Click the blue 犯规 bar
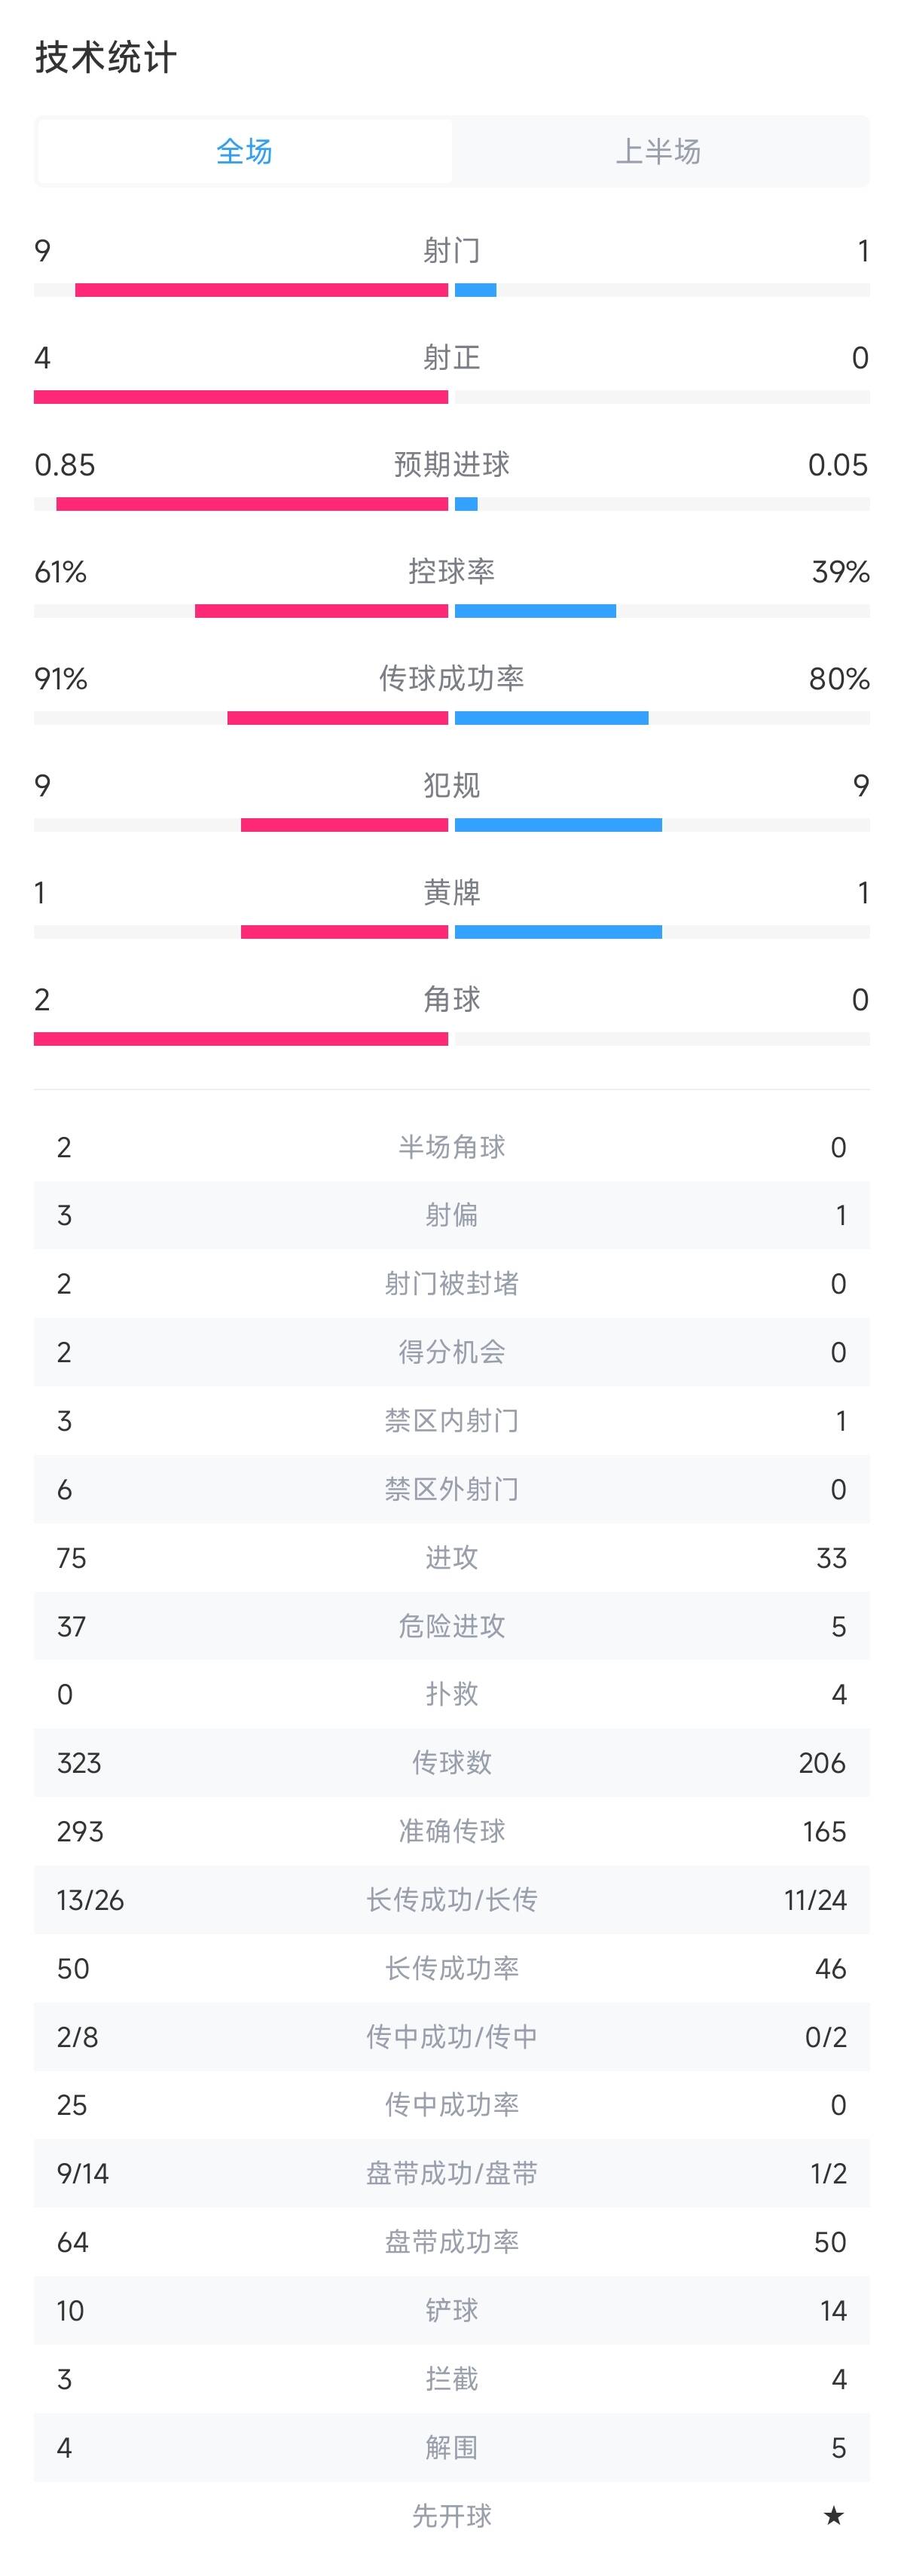 558,825
